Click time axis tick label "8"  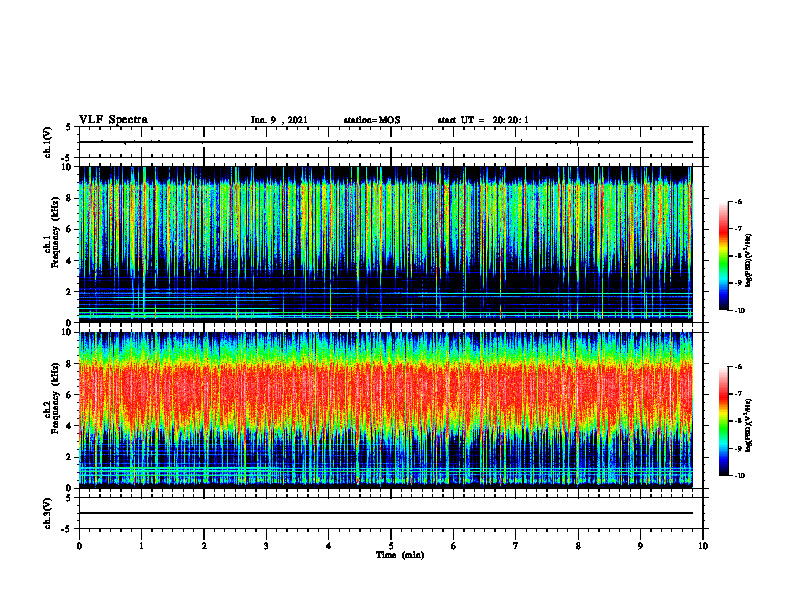[578, 546]
